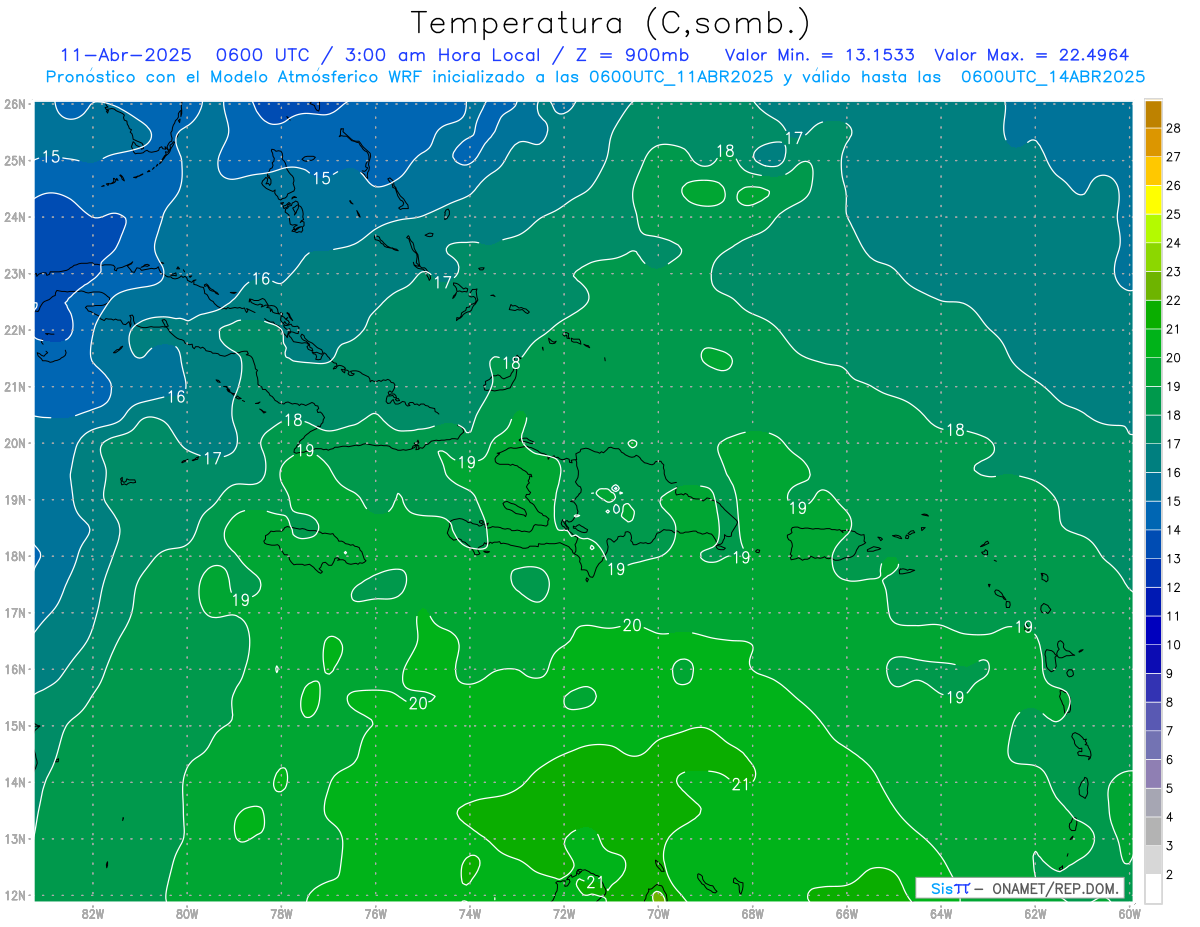Viewport: 1200px width, 927px height.
Task: Click the "60W" longitude axis label
Action: 1130,913
